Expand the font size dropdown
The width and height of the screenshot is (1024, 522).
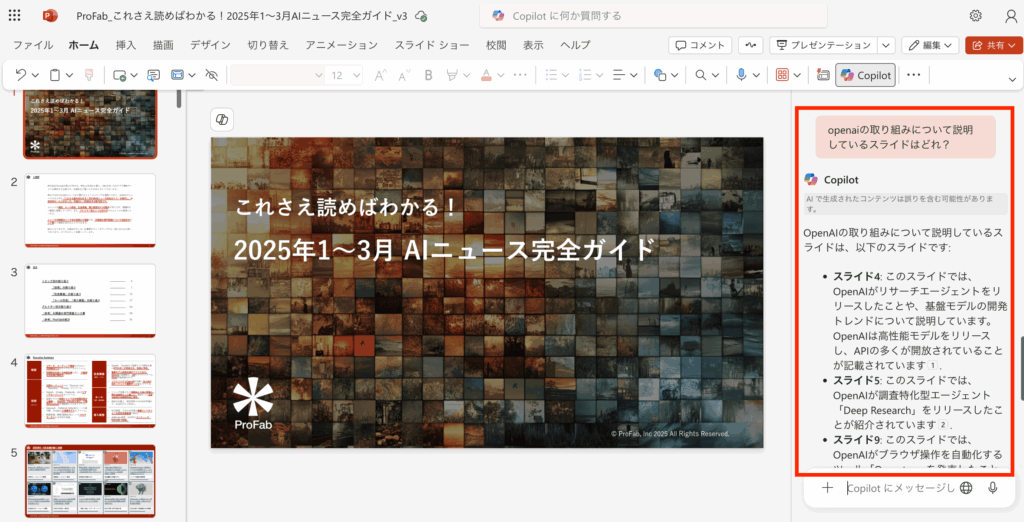click(x=358, y=75)
